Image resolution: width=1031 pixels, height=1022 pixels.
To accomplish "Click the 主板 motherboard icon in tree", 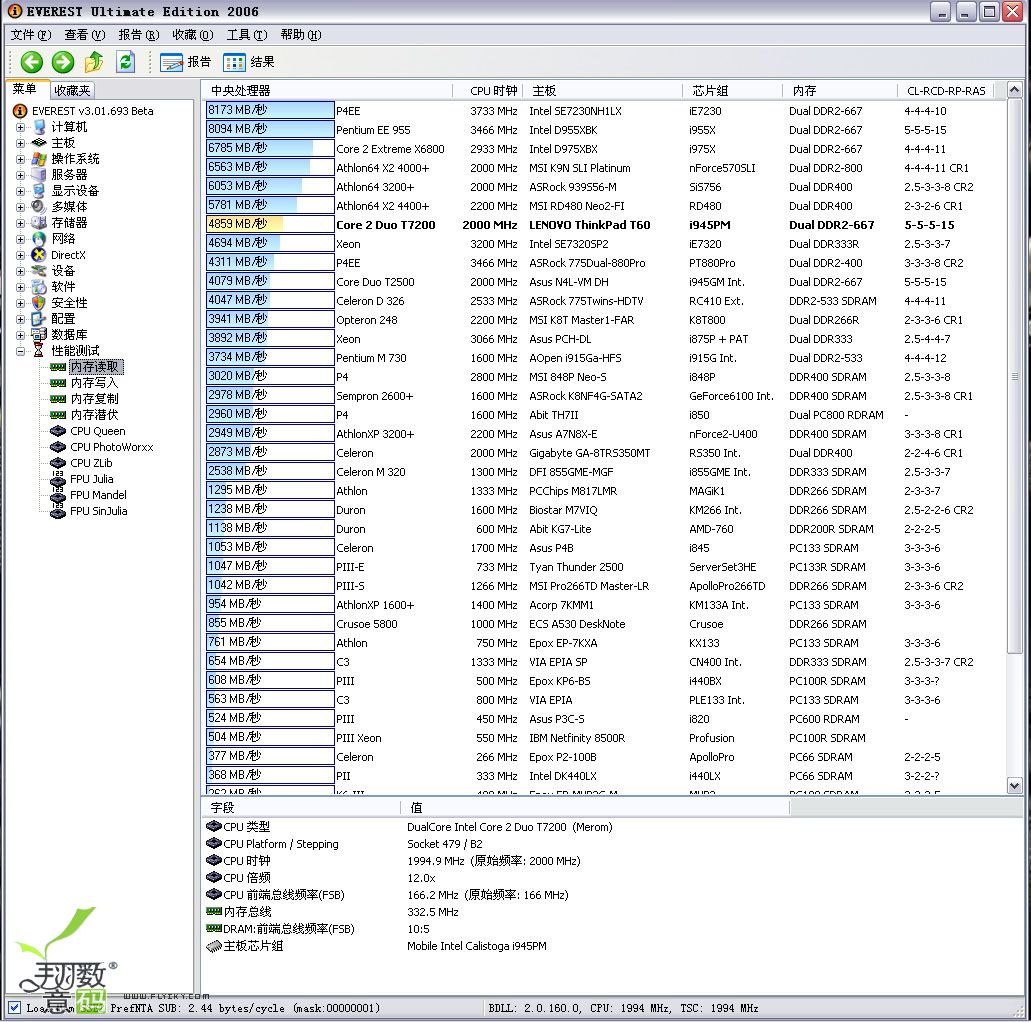I will tap(39, 143).
